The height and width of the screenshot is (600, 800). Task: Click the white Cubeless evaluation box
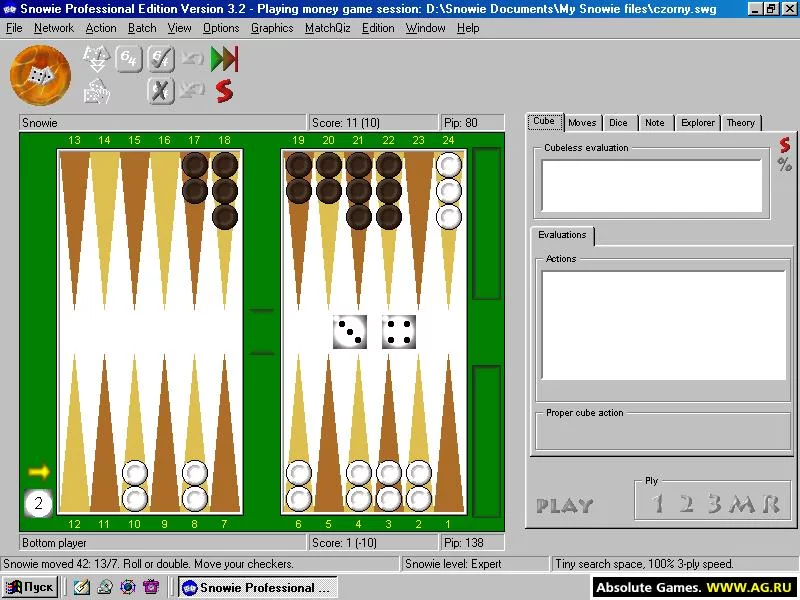652,186
